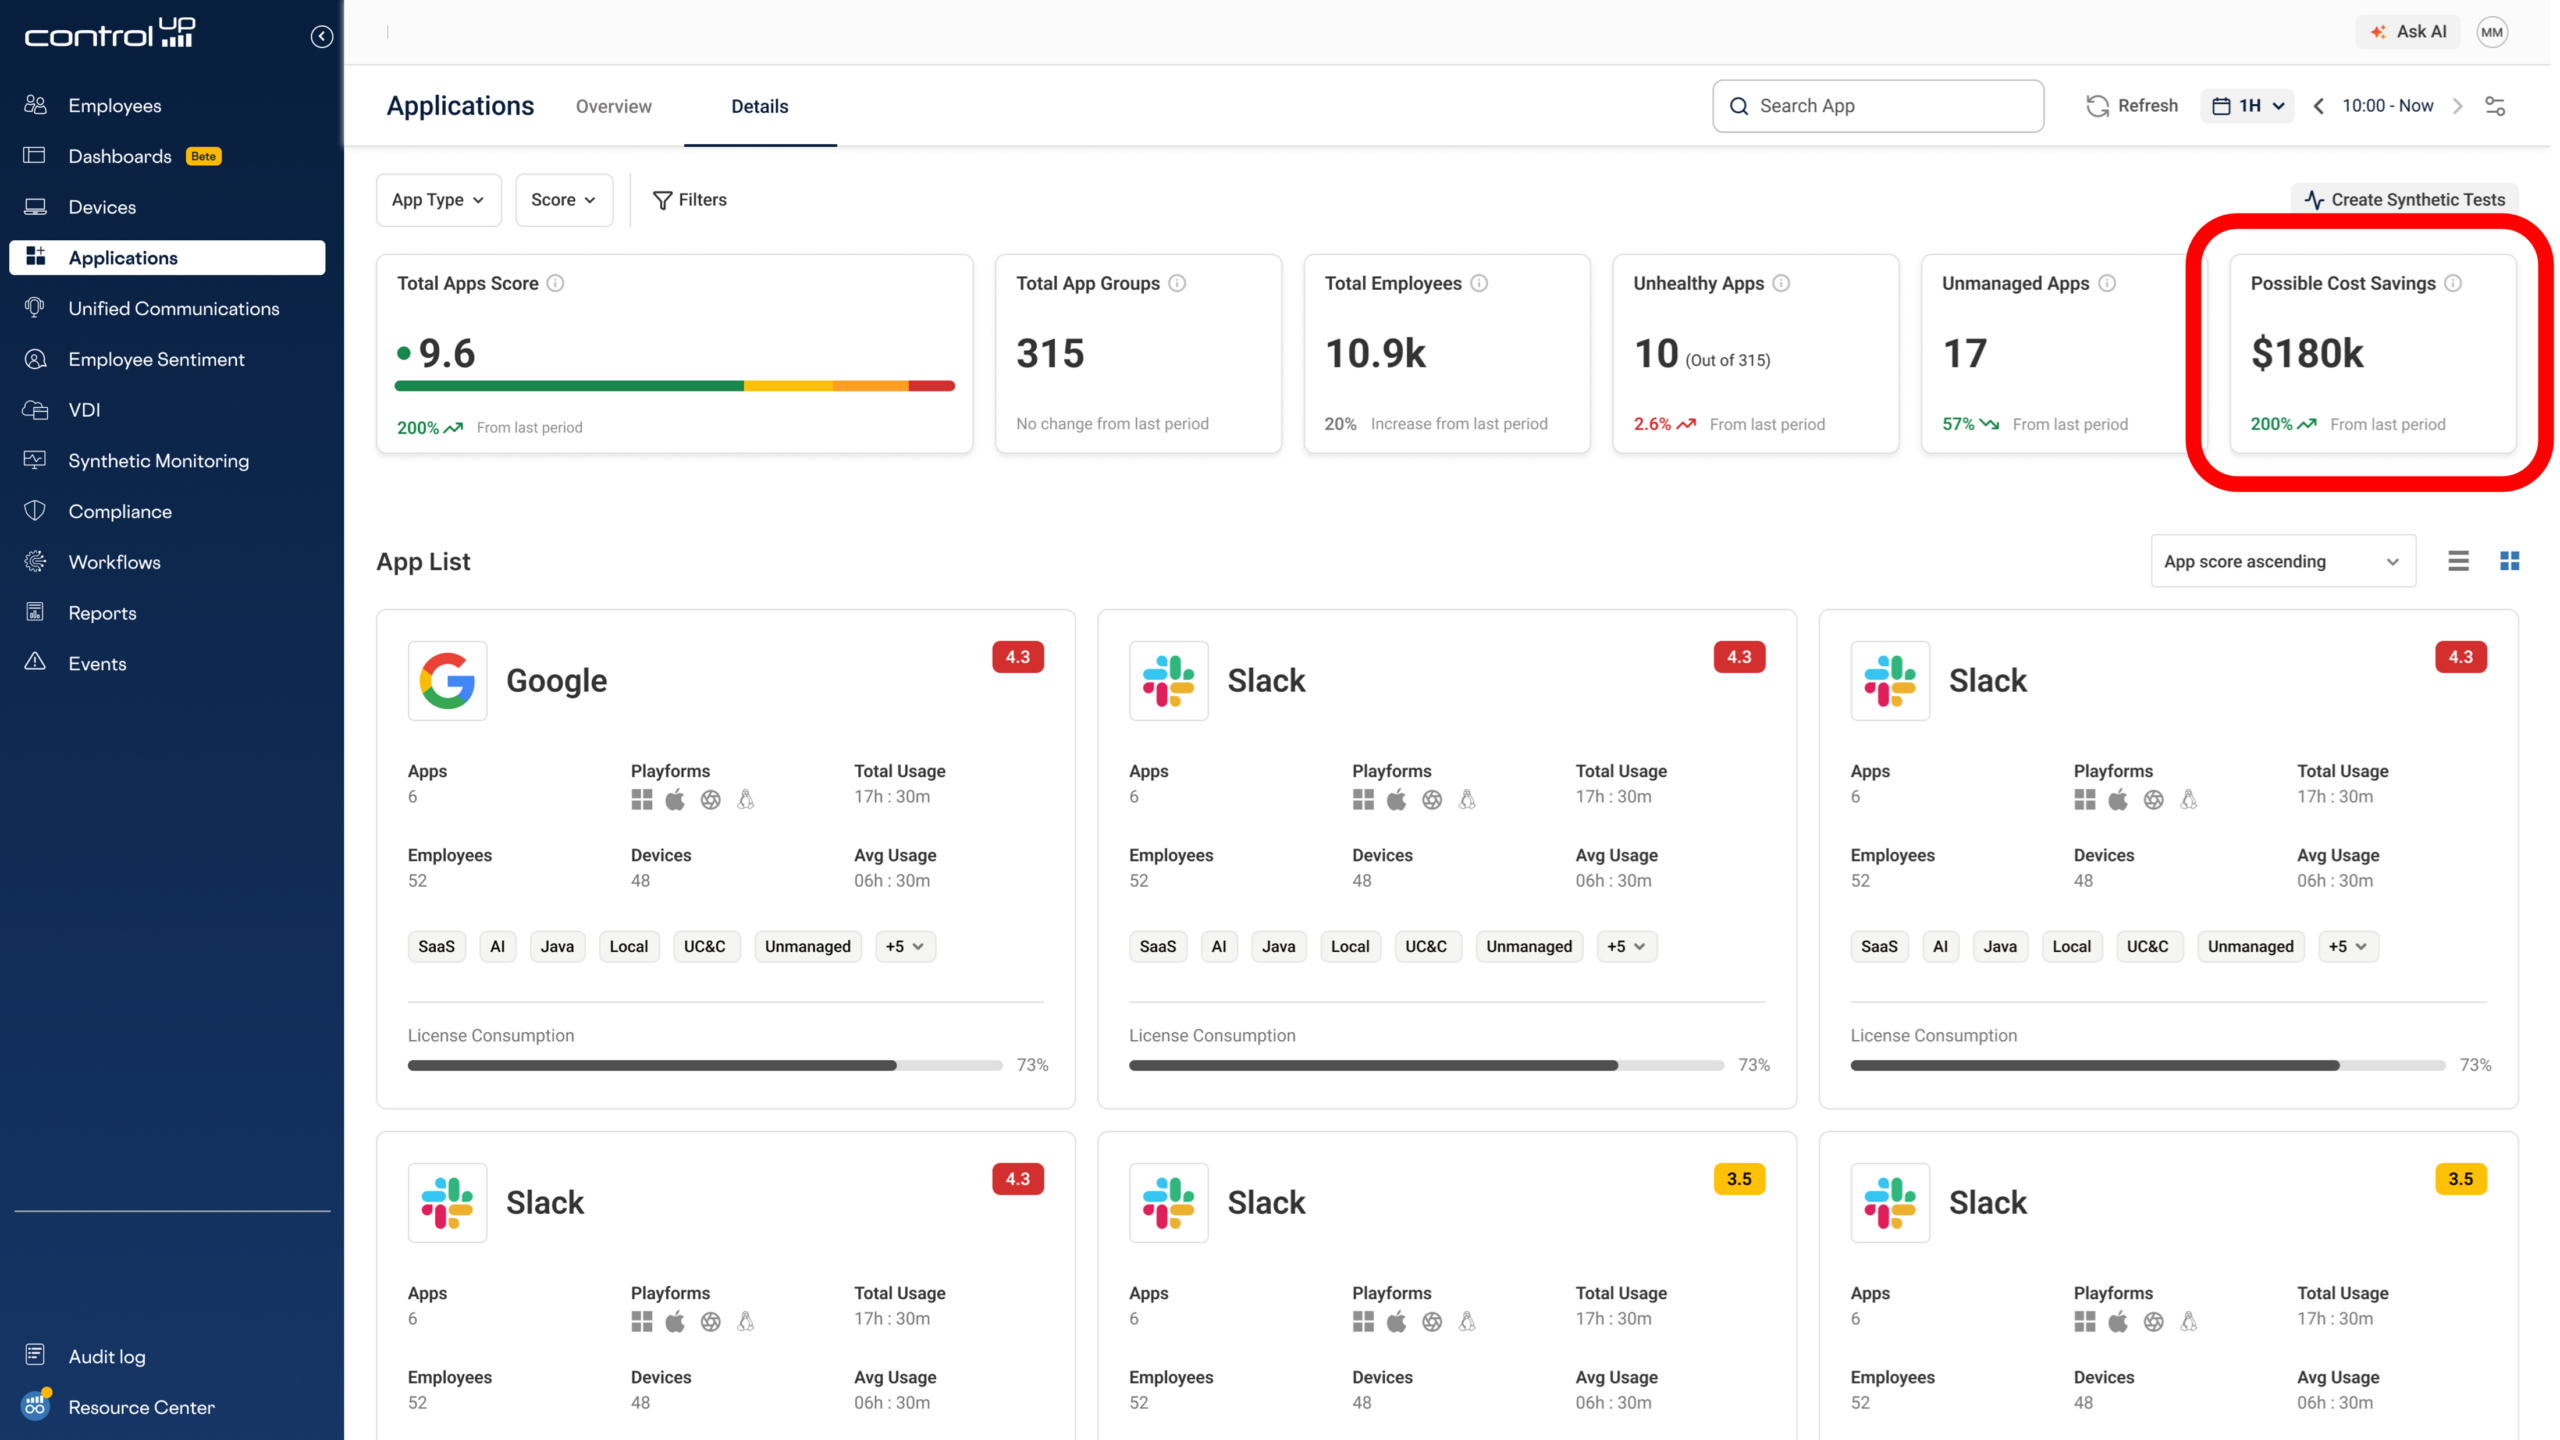This screenshot has height=1440, width=2560.
Task: Open the App Type dropdown
Action: (x=438, y=200)
